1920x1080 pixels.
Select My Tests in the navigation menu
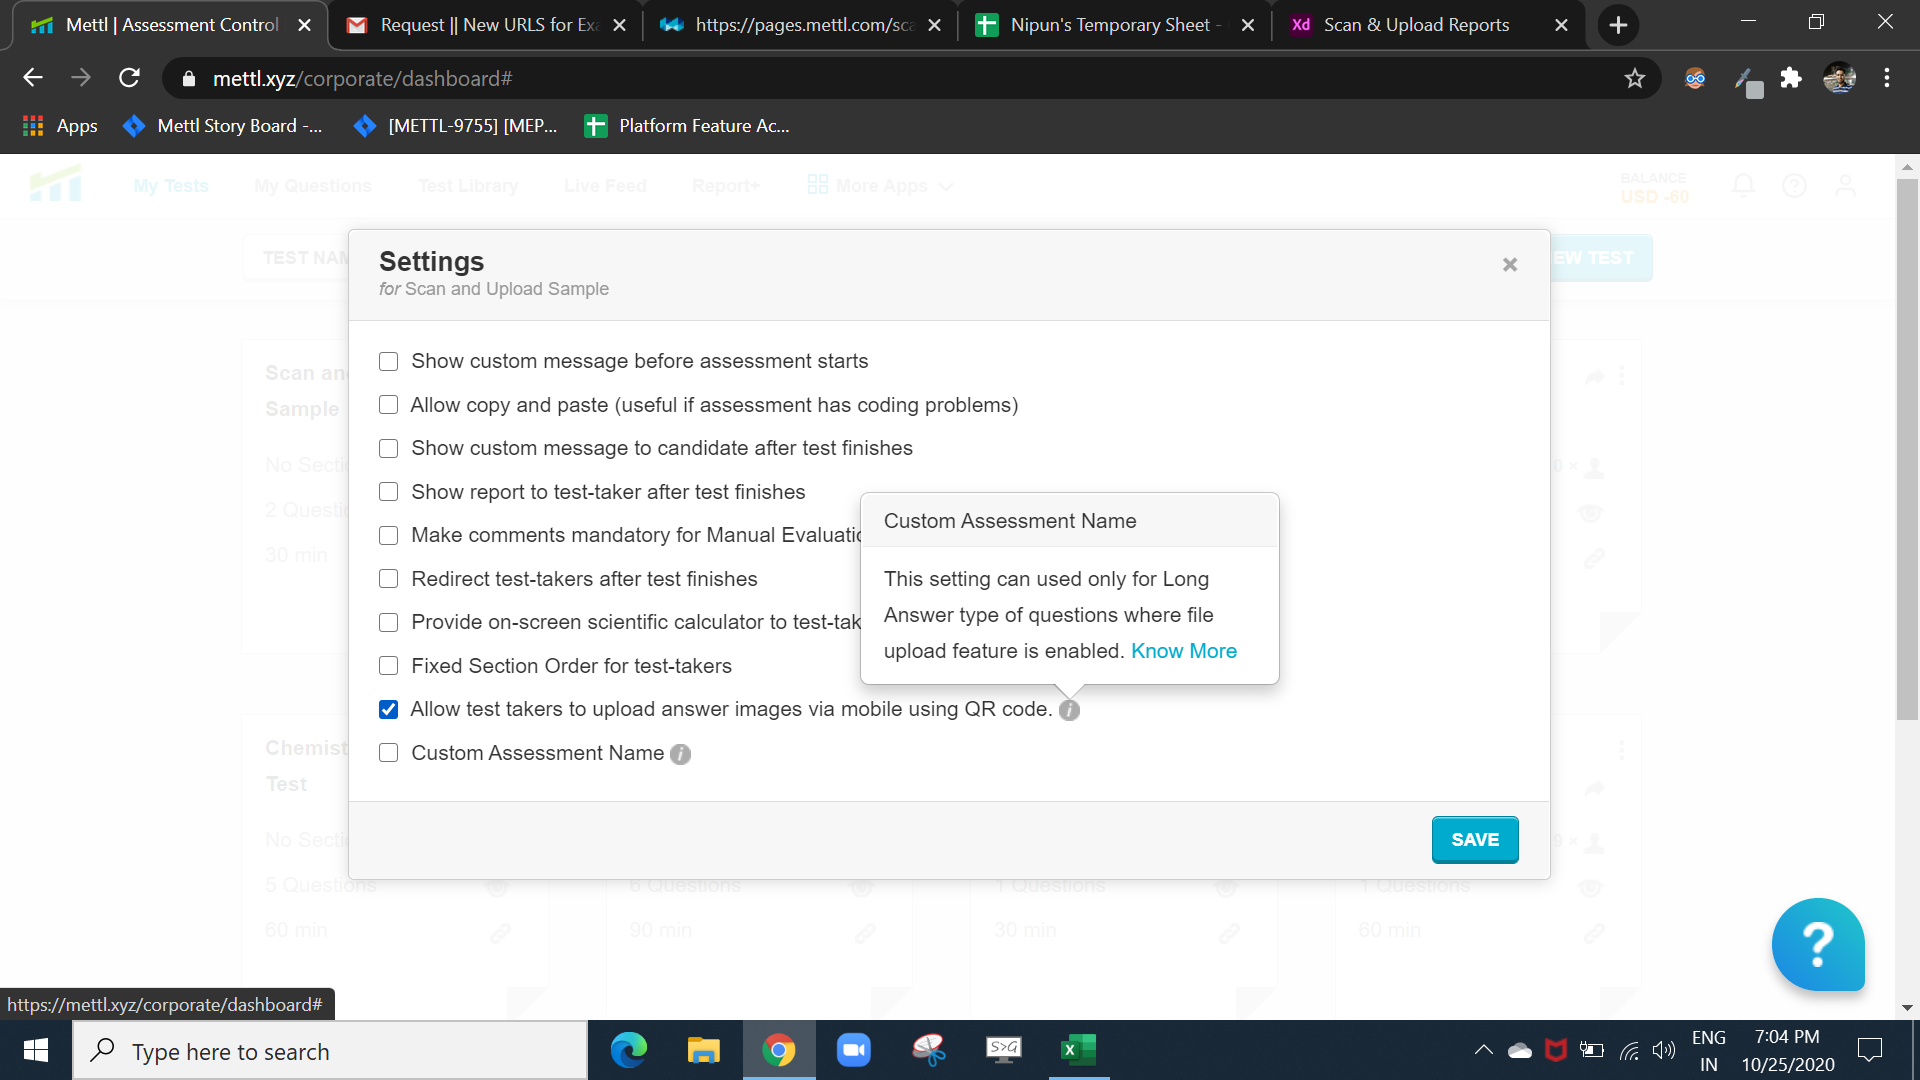point(170,185)
